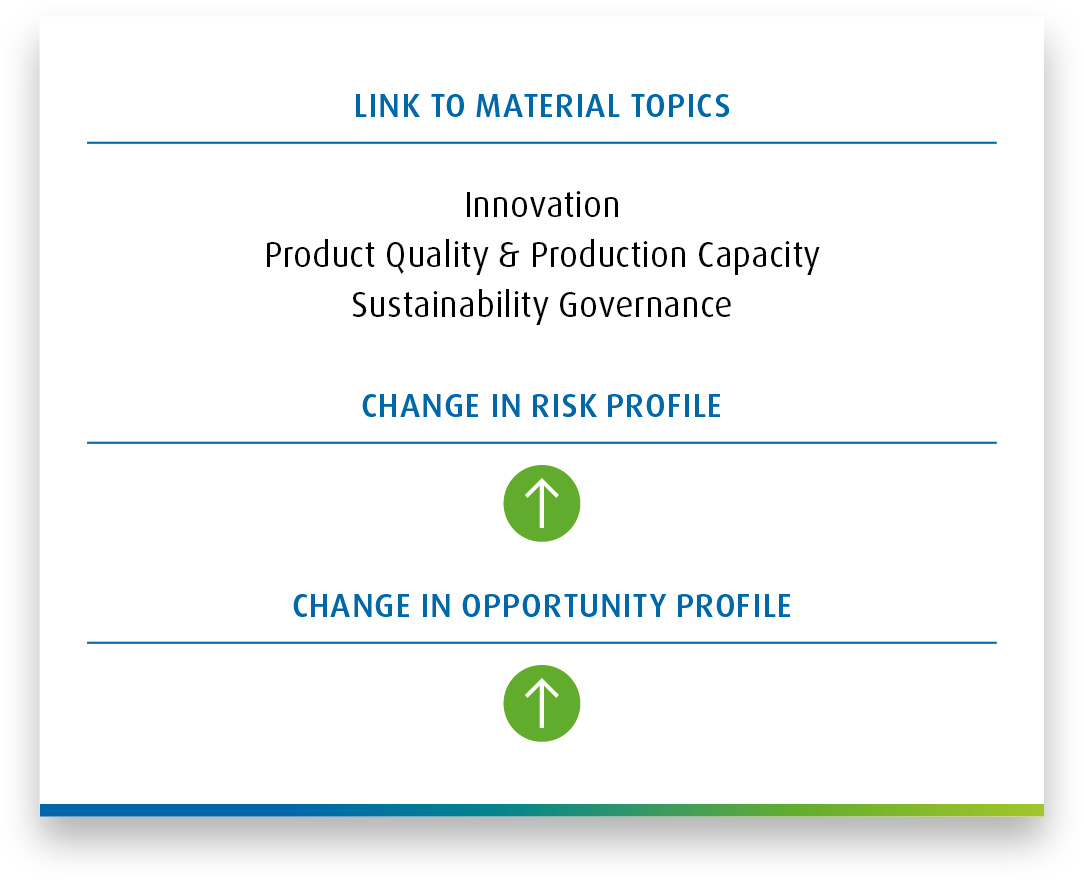Open Product Quality & Production Capacity topic
This screenshot has height=880, width=1084.
[542, 256]
